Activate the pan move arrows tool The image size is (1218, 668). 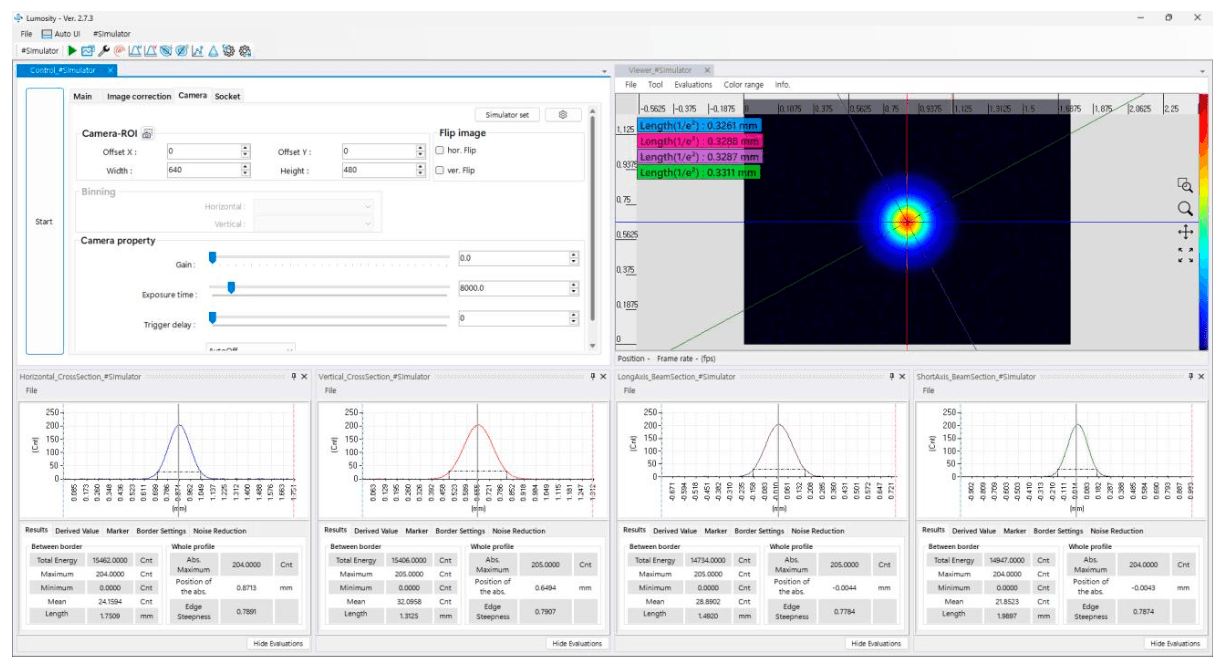click(1185, 232)
